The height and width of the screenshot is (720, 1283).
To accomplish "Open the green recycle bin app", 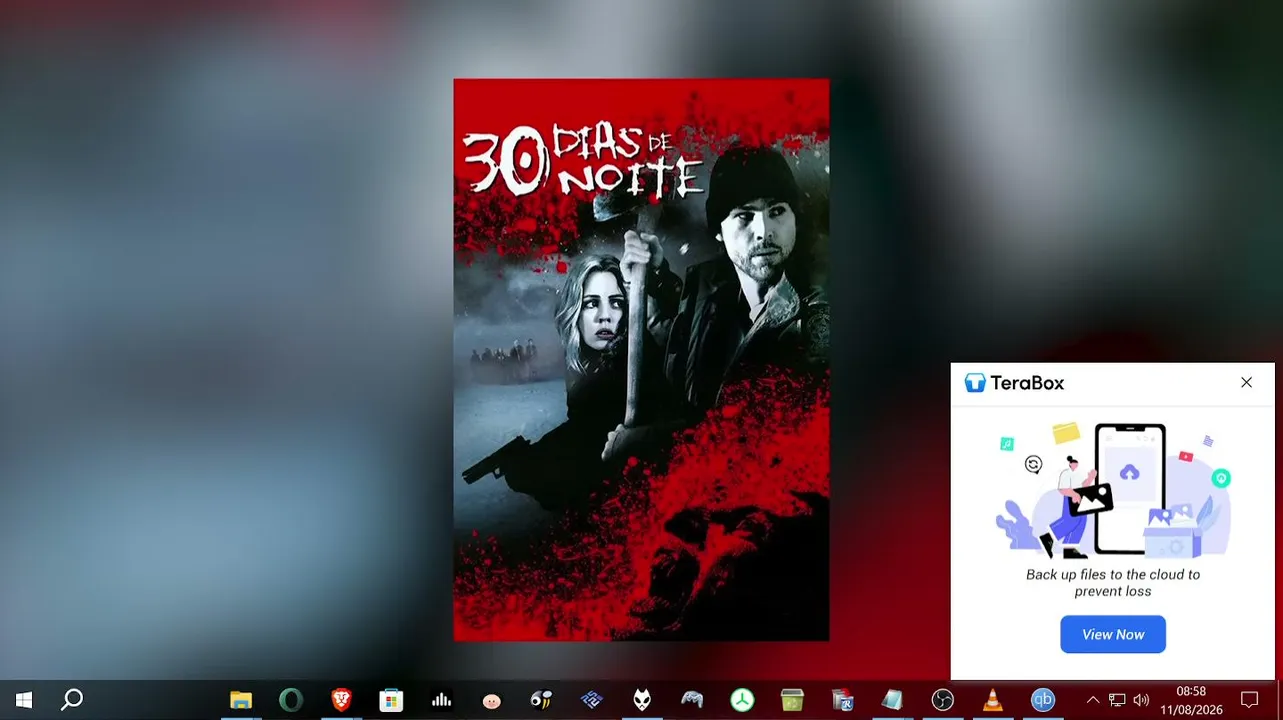I will tap(792, 700).
